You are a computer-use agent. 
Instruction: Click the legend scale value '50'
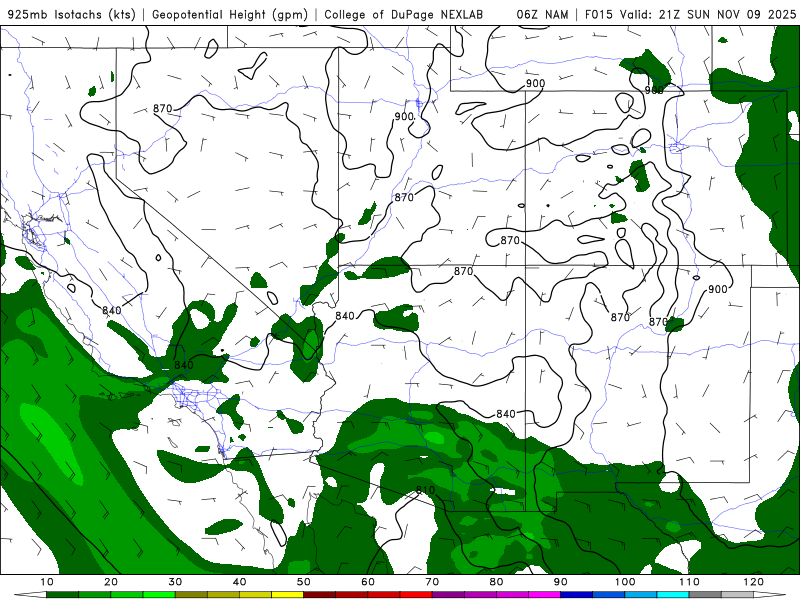pyautogui.click(x=304, y=582)
